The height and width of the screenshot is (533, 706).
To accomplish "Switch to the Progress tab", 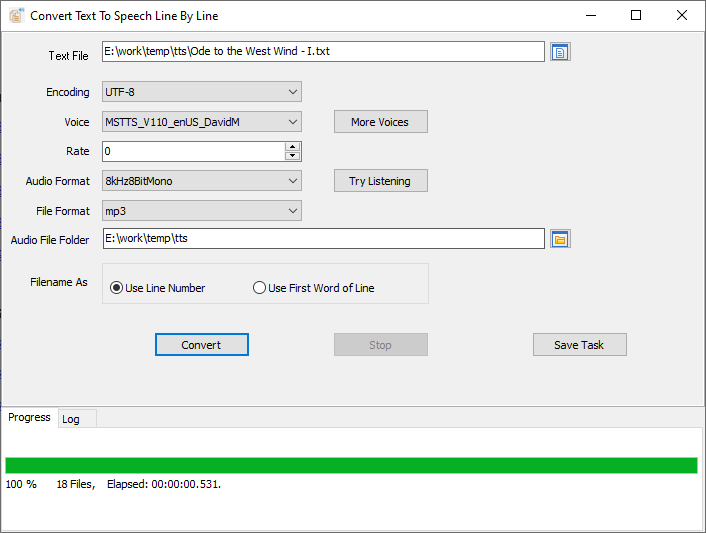I will click(29, 417).
